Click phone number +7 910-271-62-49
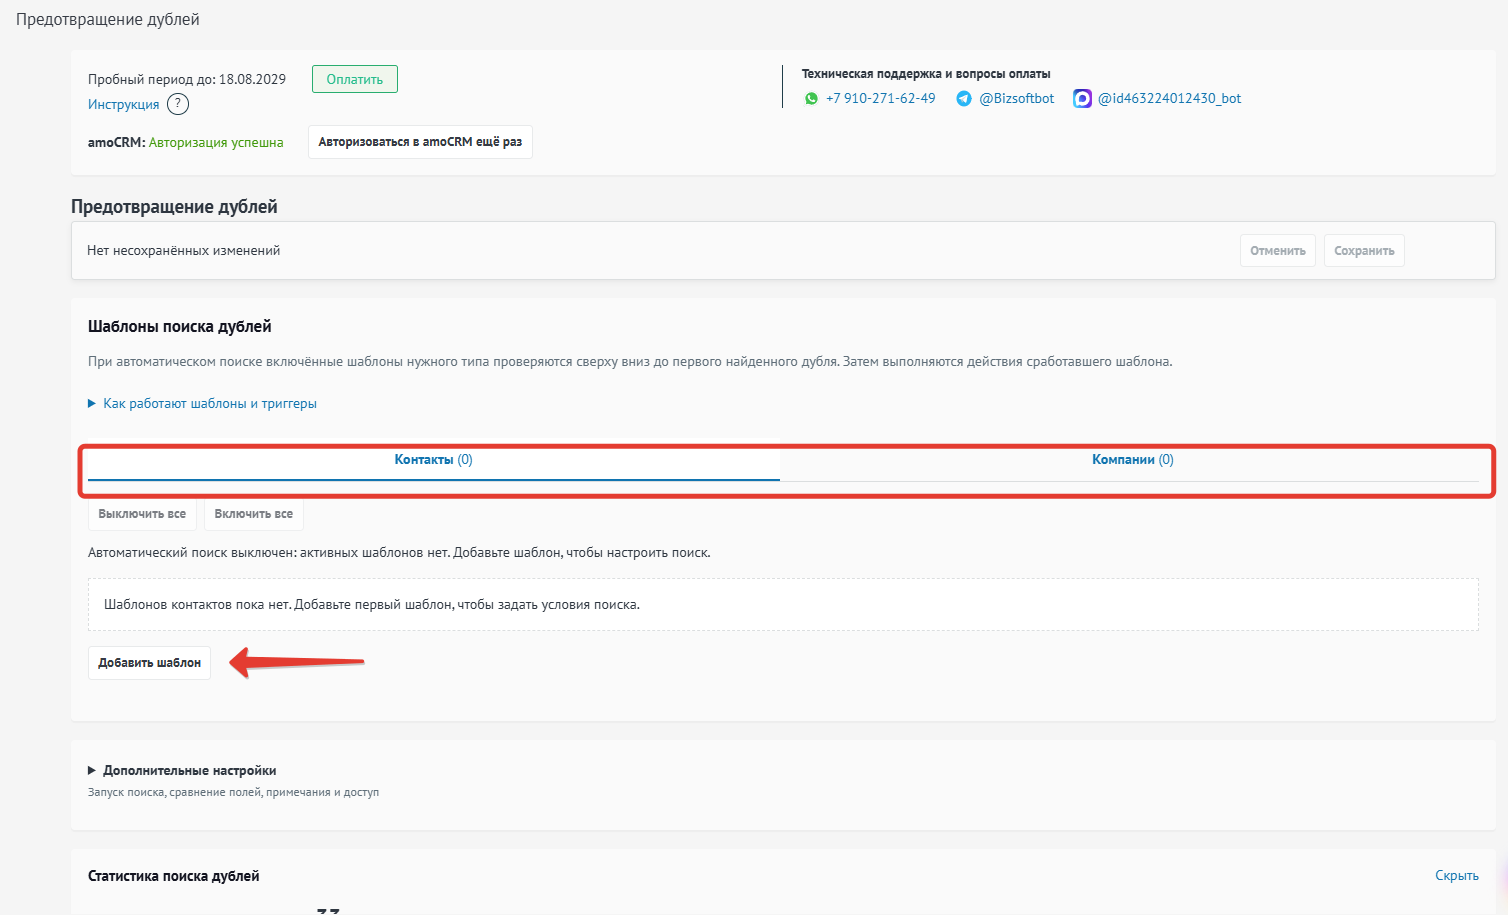This screenshot has height=915, width=1508. [x=881, y=98]
